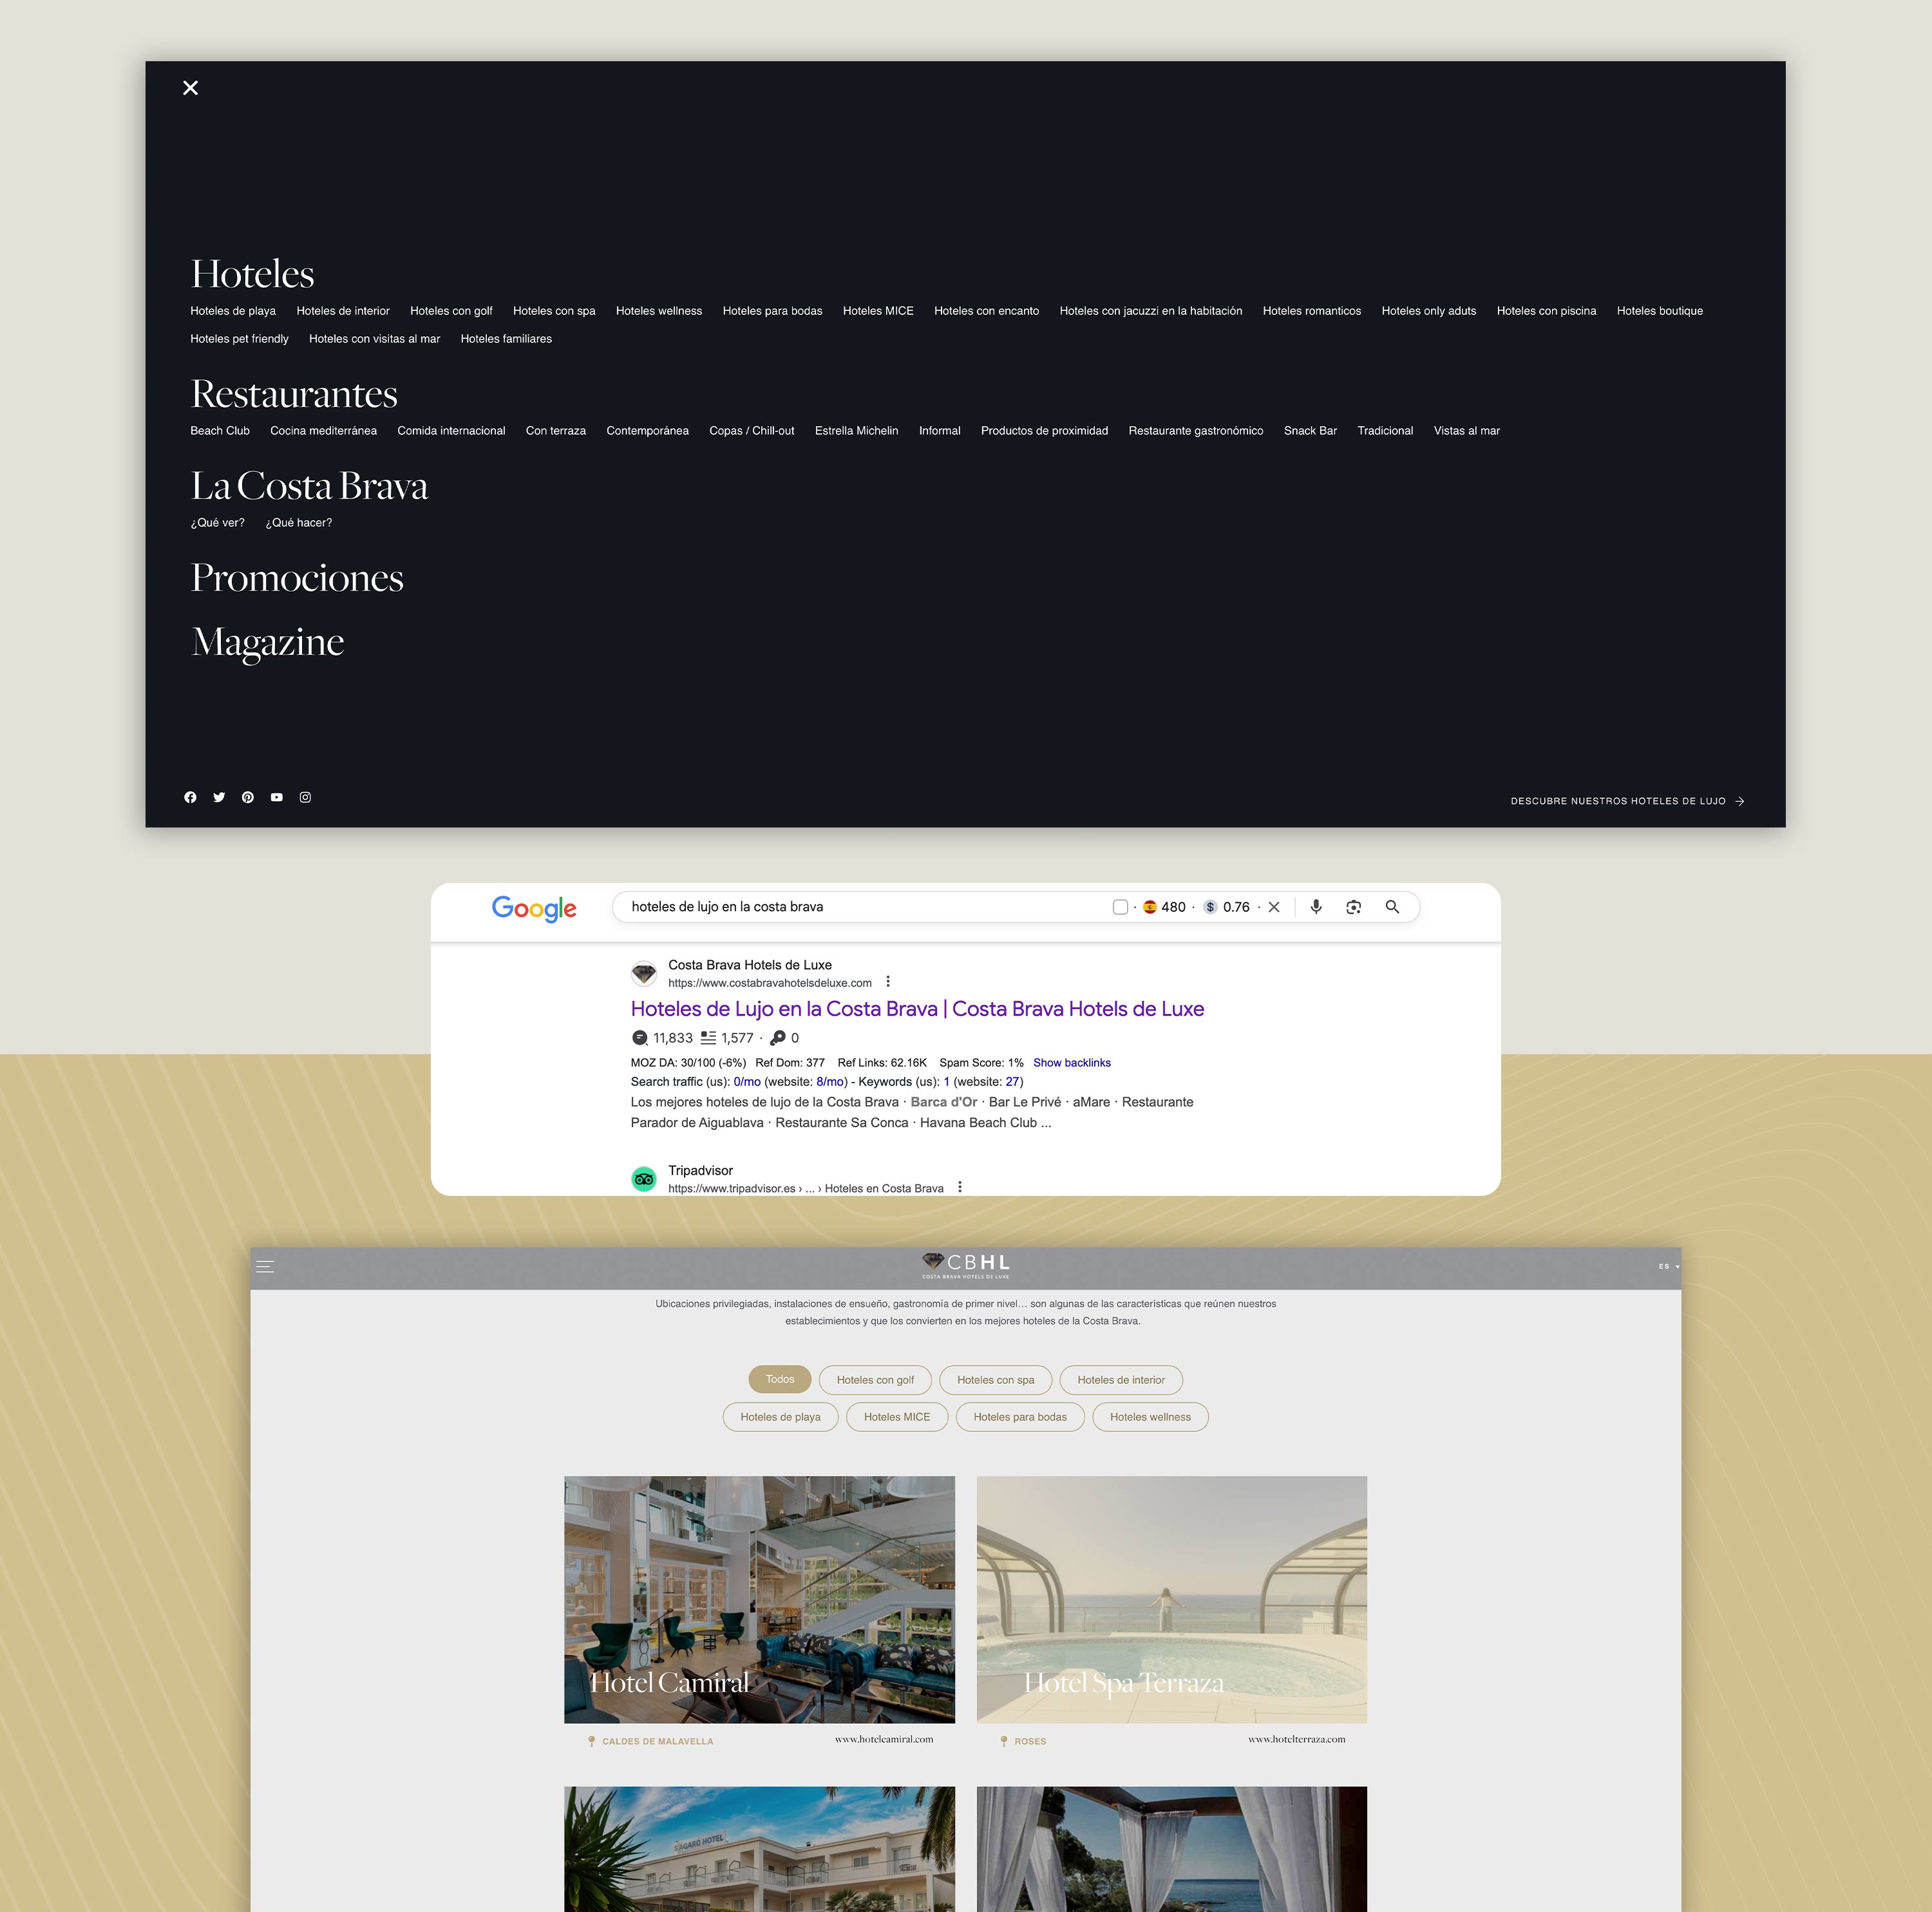Filter by Hoteles con golf pill
Image resolution: width=1932 pixels, height=1912 pixels.
click(x=875, y=1380)
